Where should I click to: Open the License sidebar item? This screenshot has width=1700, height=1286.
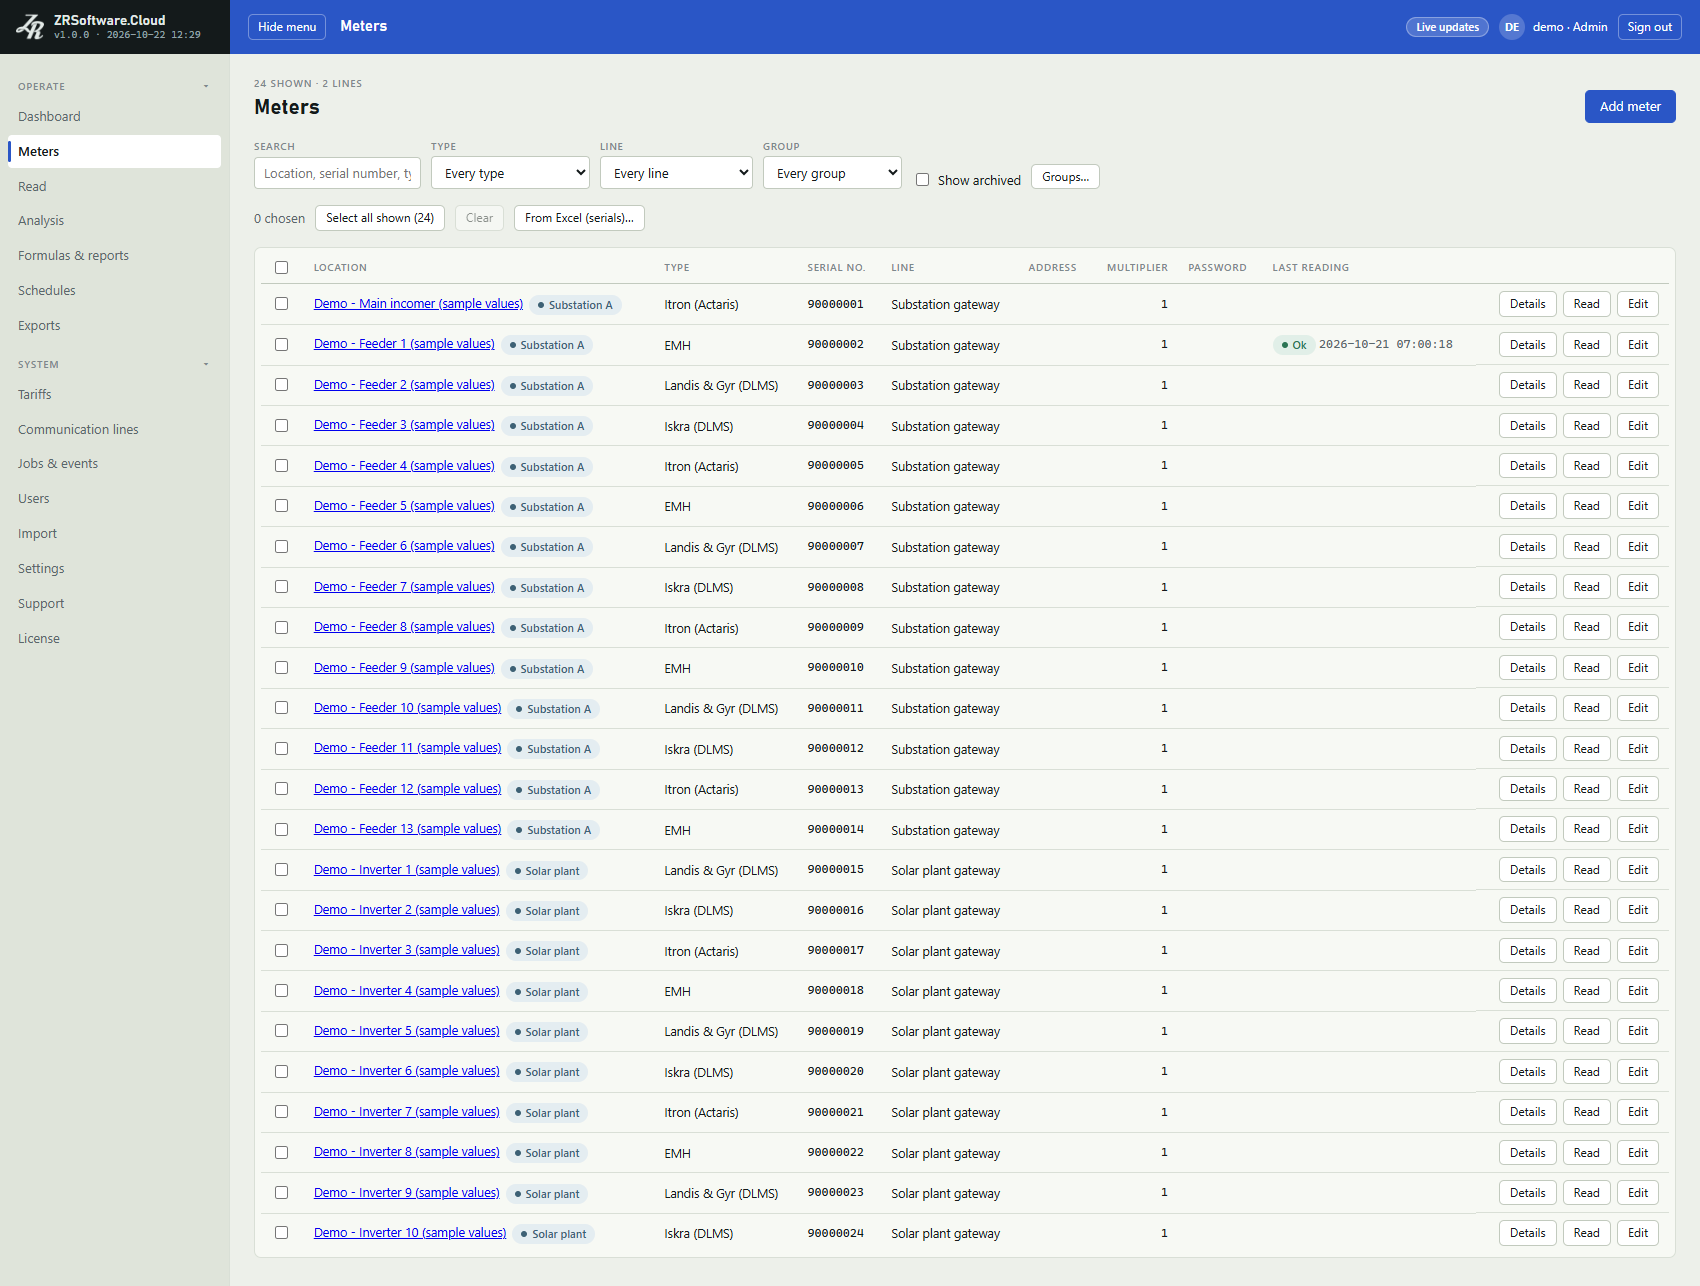tap(114, 639)
